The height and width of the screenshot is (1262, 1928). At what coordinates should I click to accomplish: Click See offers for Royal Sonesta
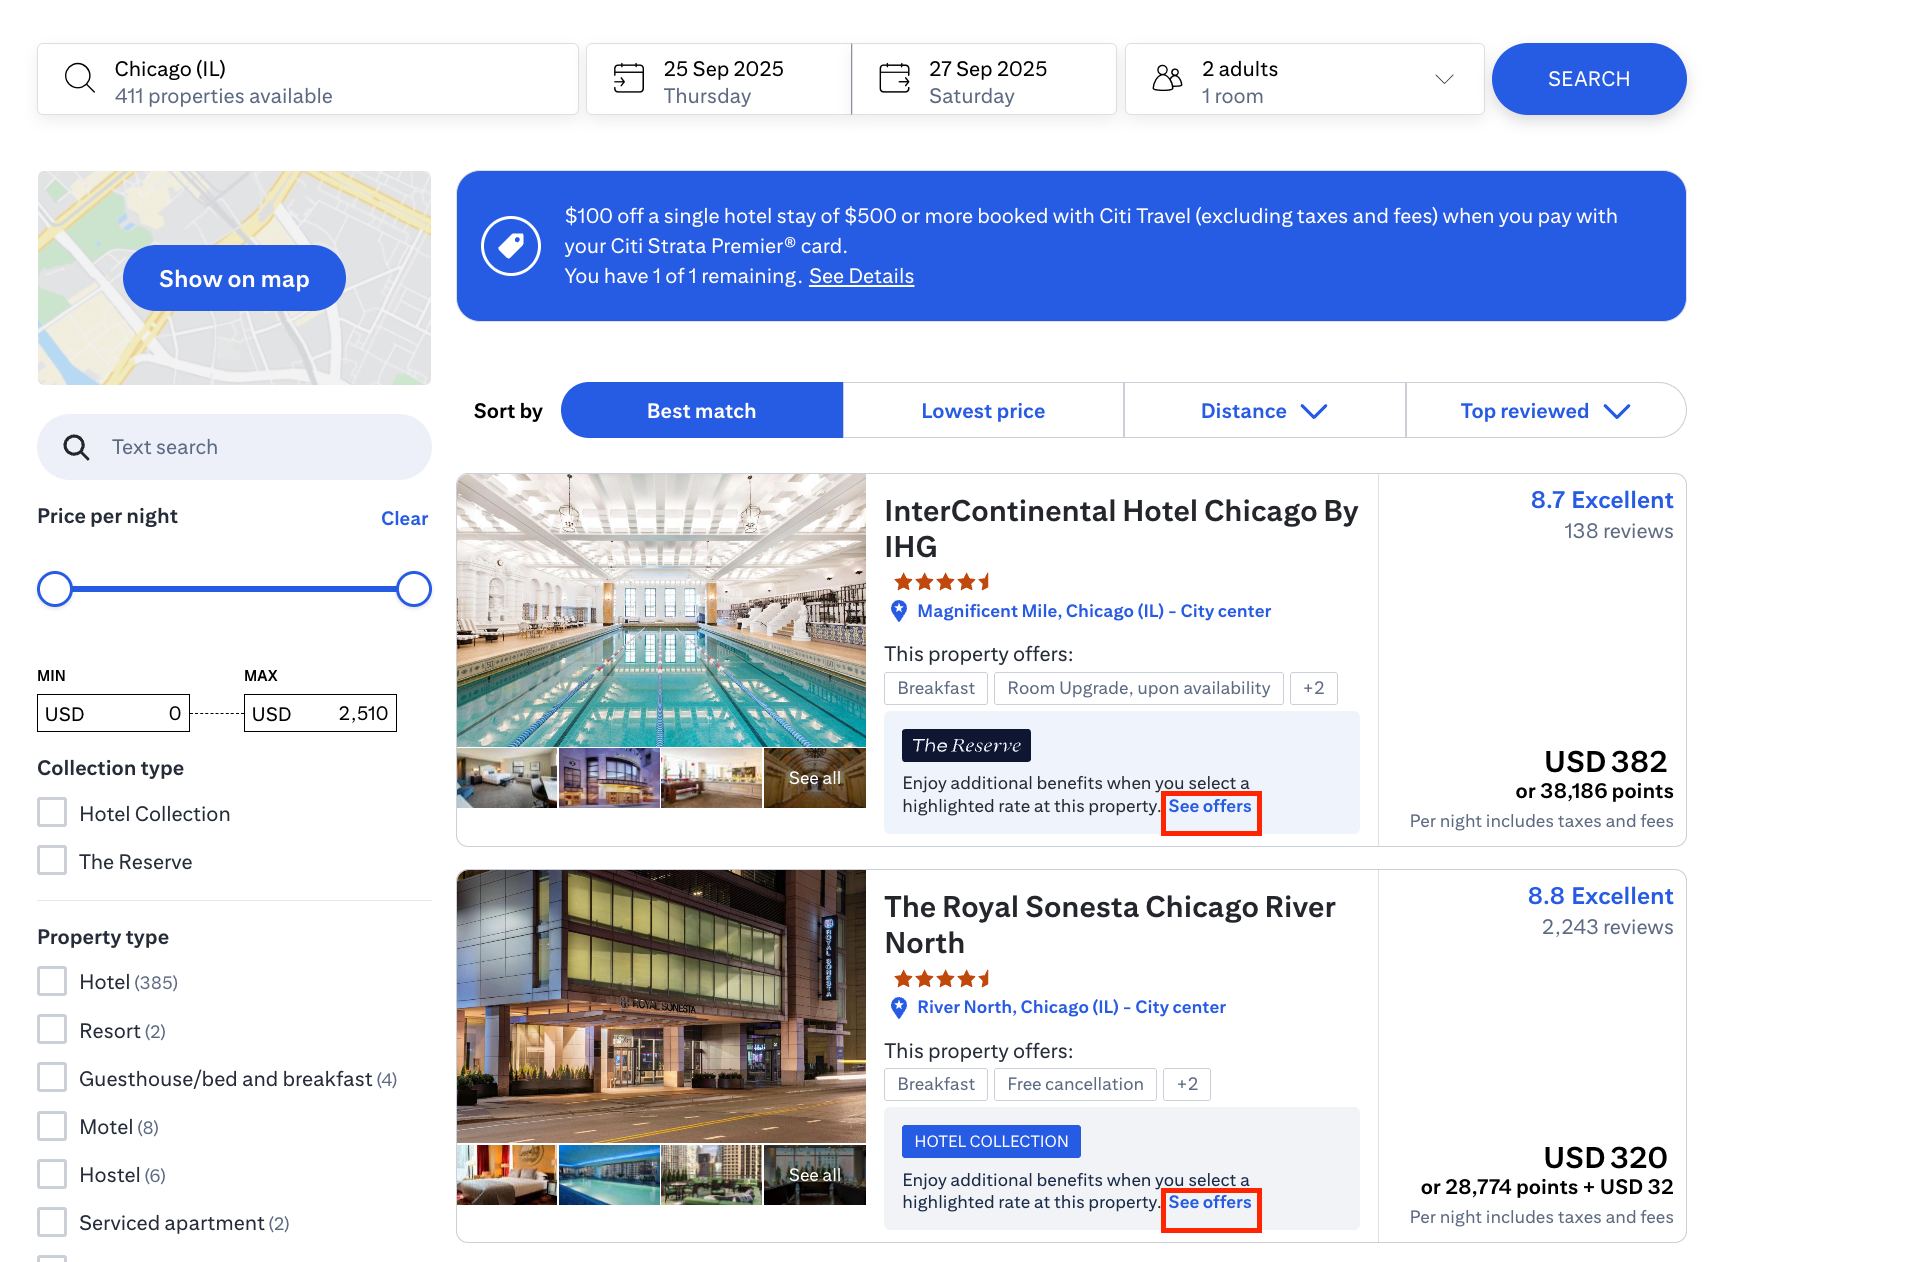1210,1202
